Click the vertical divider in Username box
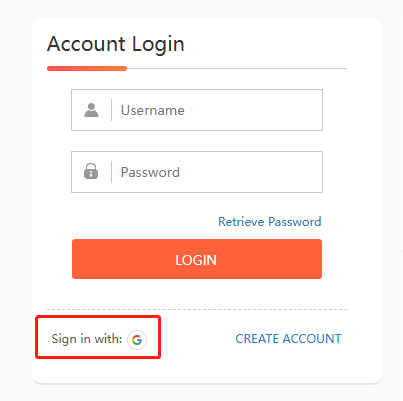The width and height of the screenshot is (403, 401). pos(111,110)
